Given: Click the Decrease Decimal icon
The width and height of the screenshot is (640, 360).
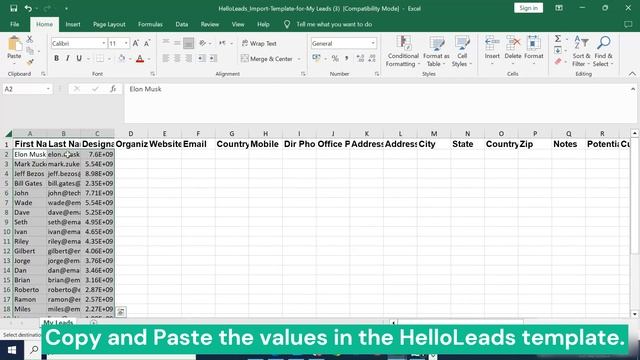Looking at the screenshot, I should [372, 58].
